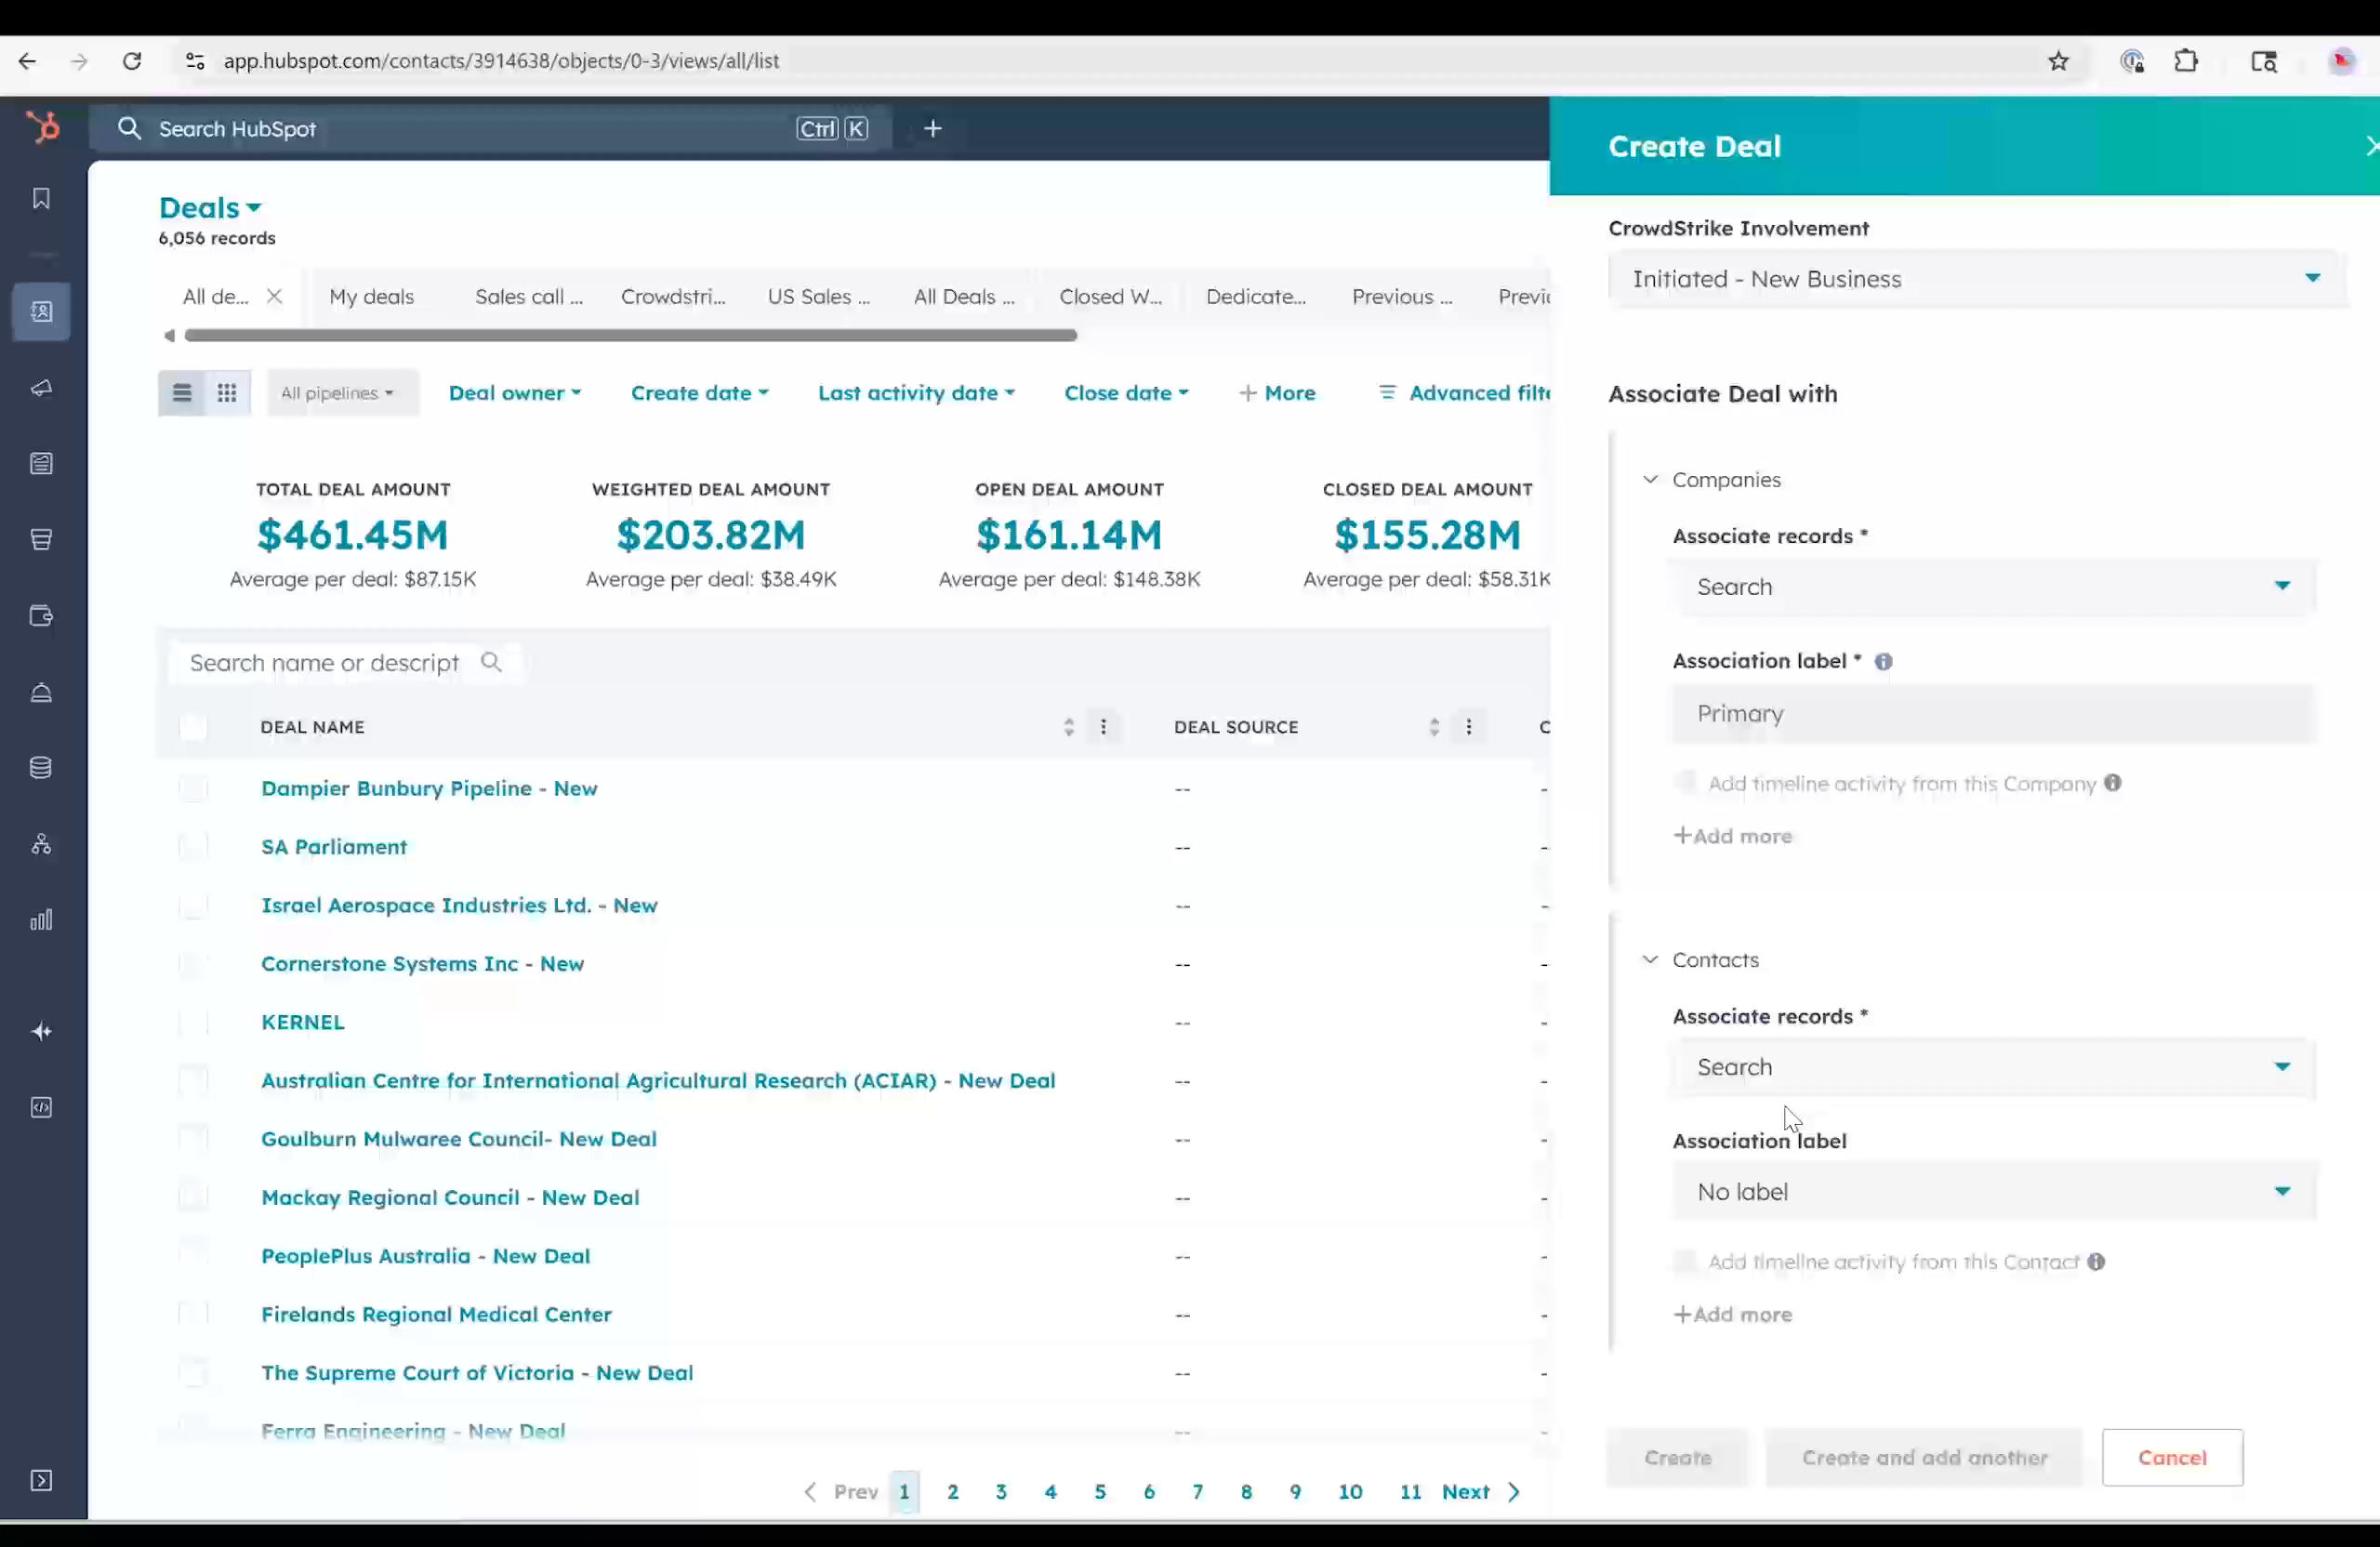Select the Closed W... saved view
The height and width of the screenshot is (1547, 2380).
[1110, 296]
